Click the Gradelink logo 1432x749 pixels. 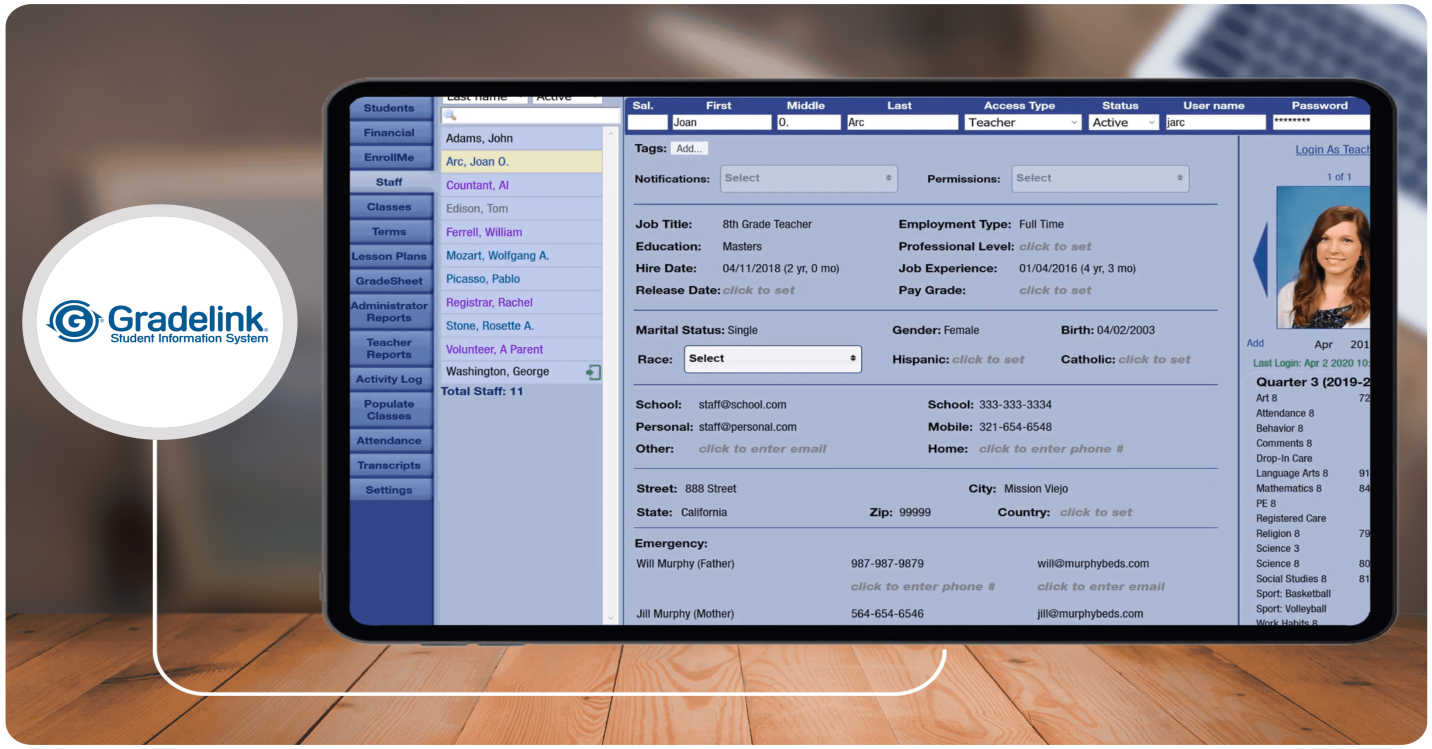(158, 322)
